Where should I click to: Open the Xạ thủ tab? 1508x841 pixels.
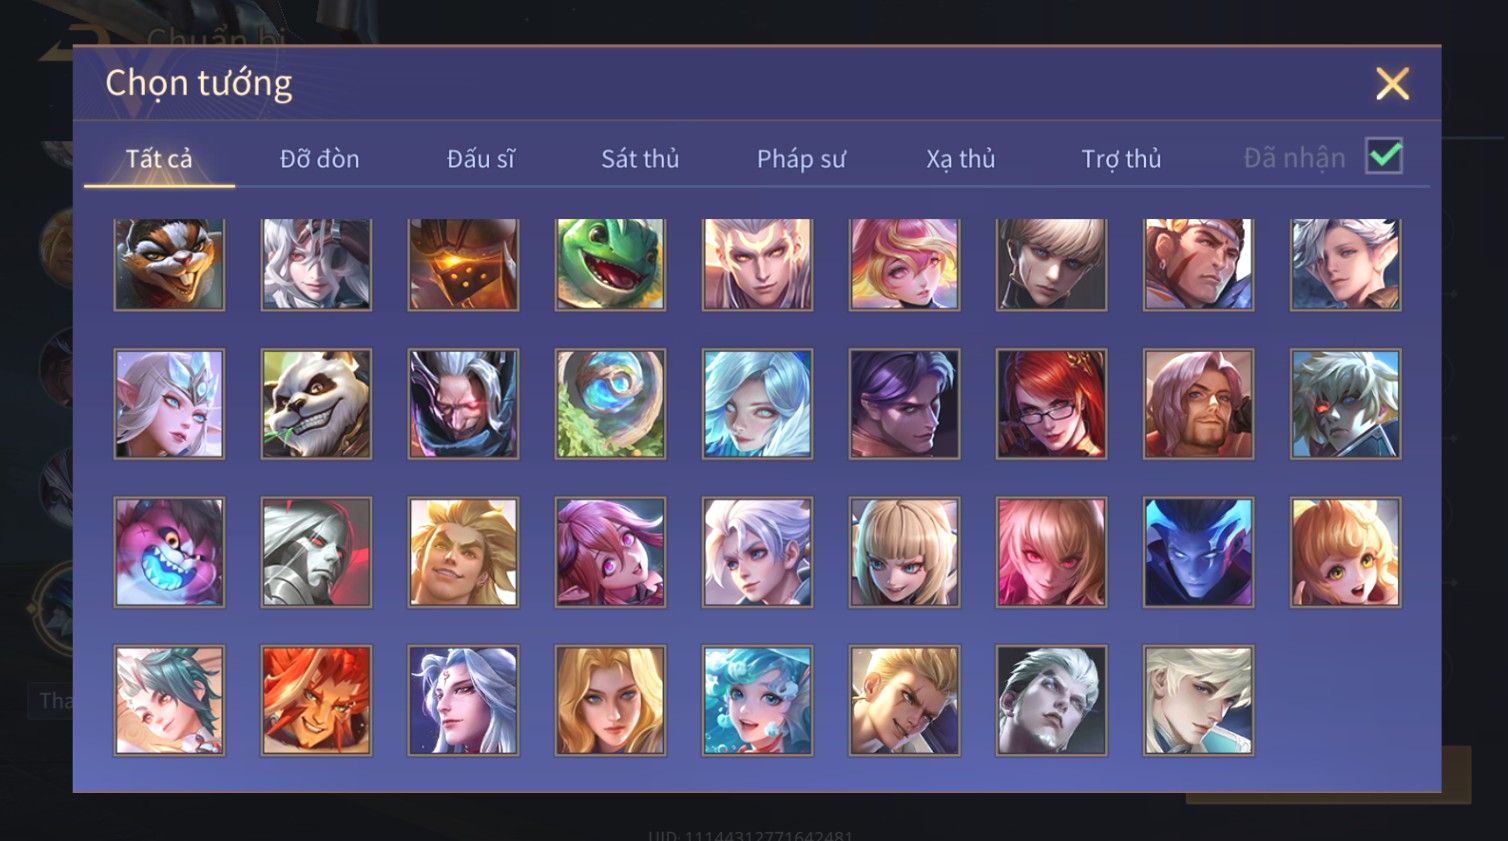(x=960, y=158)
